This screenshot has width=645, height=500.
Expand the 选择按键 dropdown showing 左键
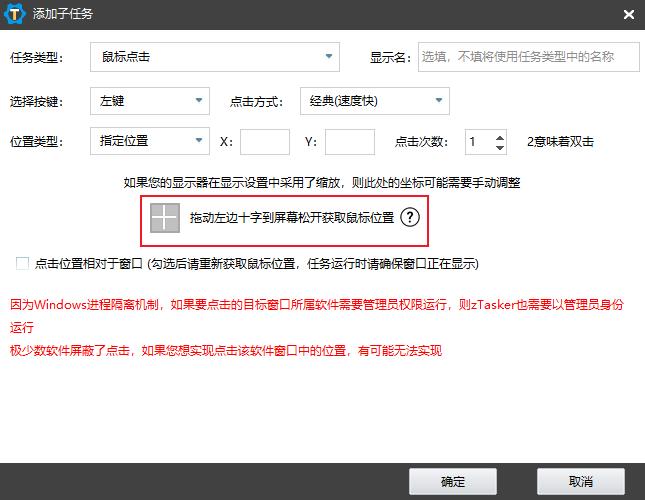(150, 101)
